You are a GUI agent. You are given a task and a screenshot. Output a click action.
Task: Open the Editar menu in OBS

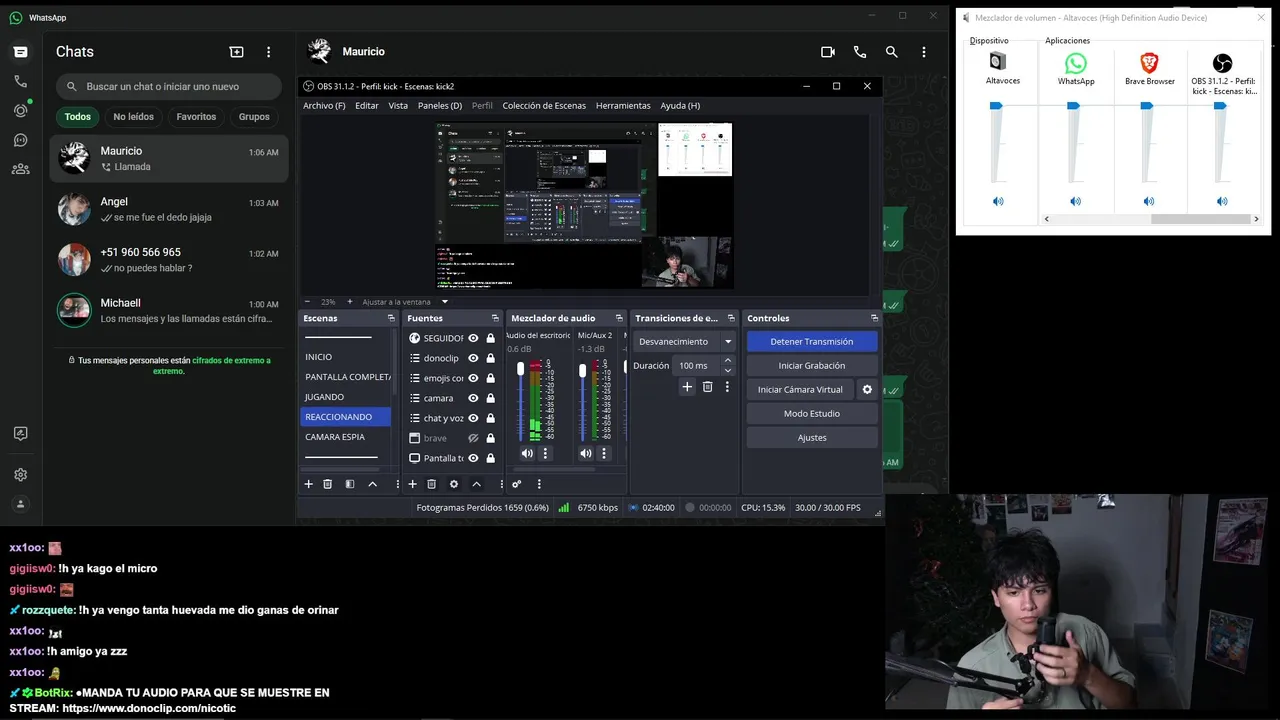pyautogui.click(x=367, y=105)
